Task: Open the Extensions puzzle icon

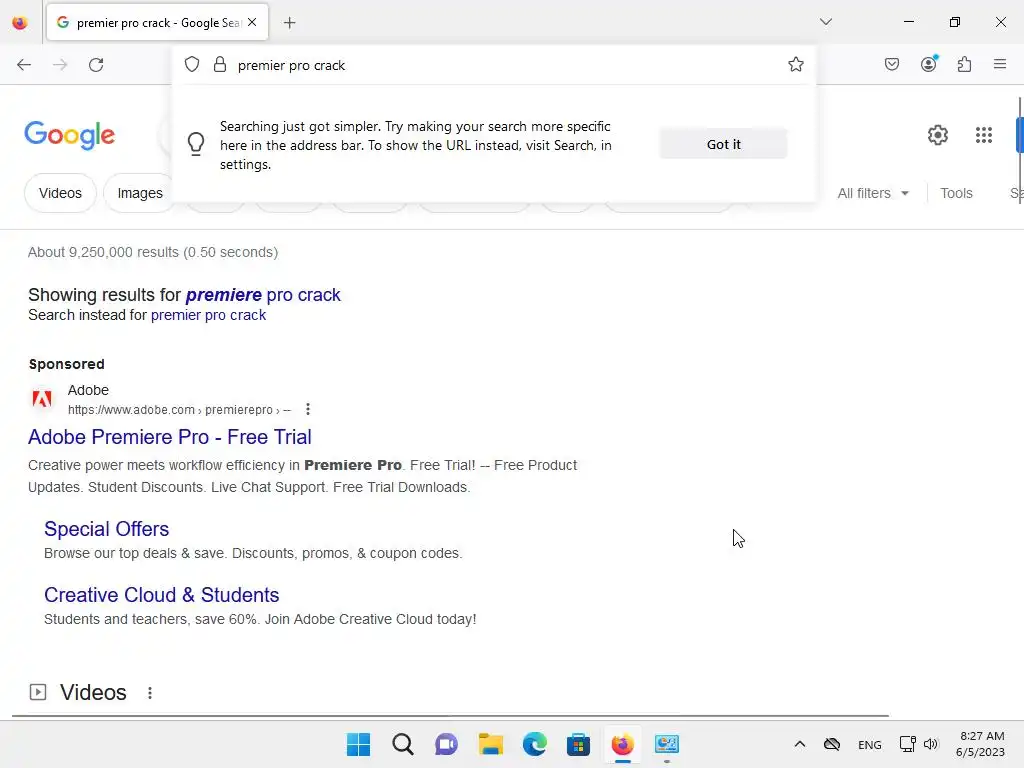Action: [964, 64]
